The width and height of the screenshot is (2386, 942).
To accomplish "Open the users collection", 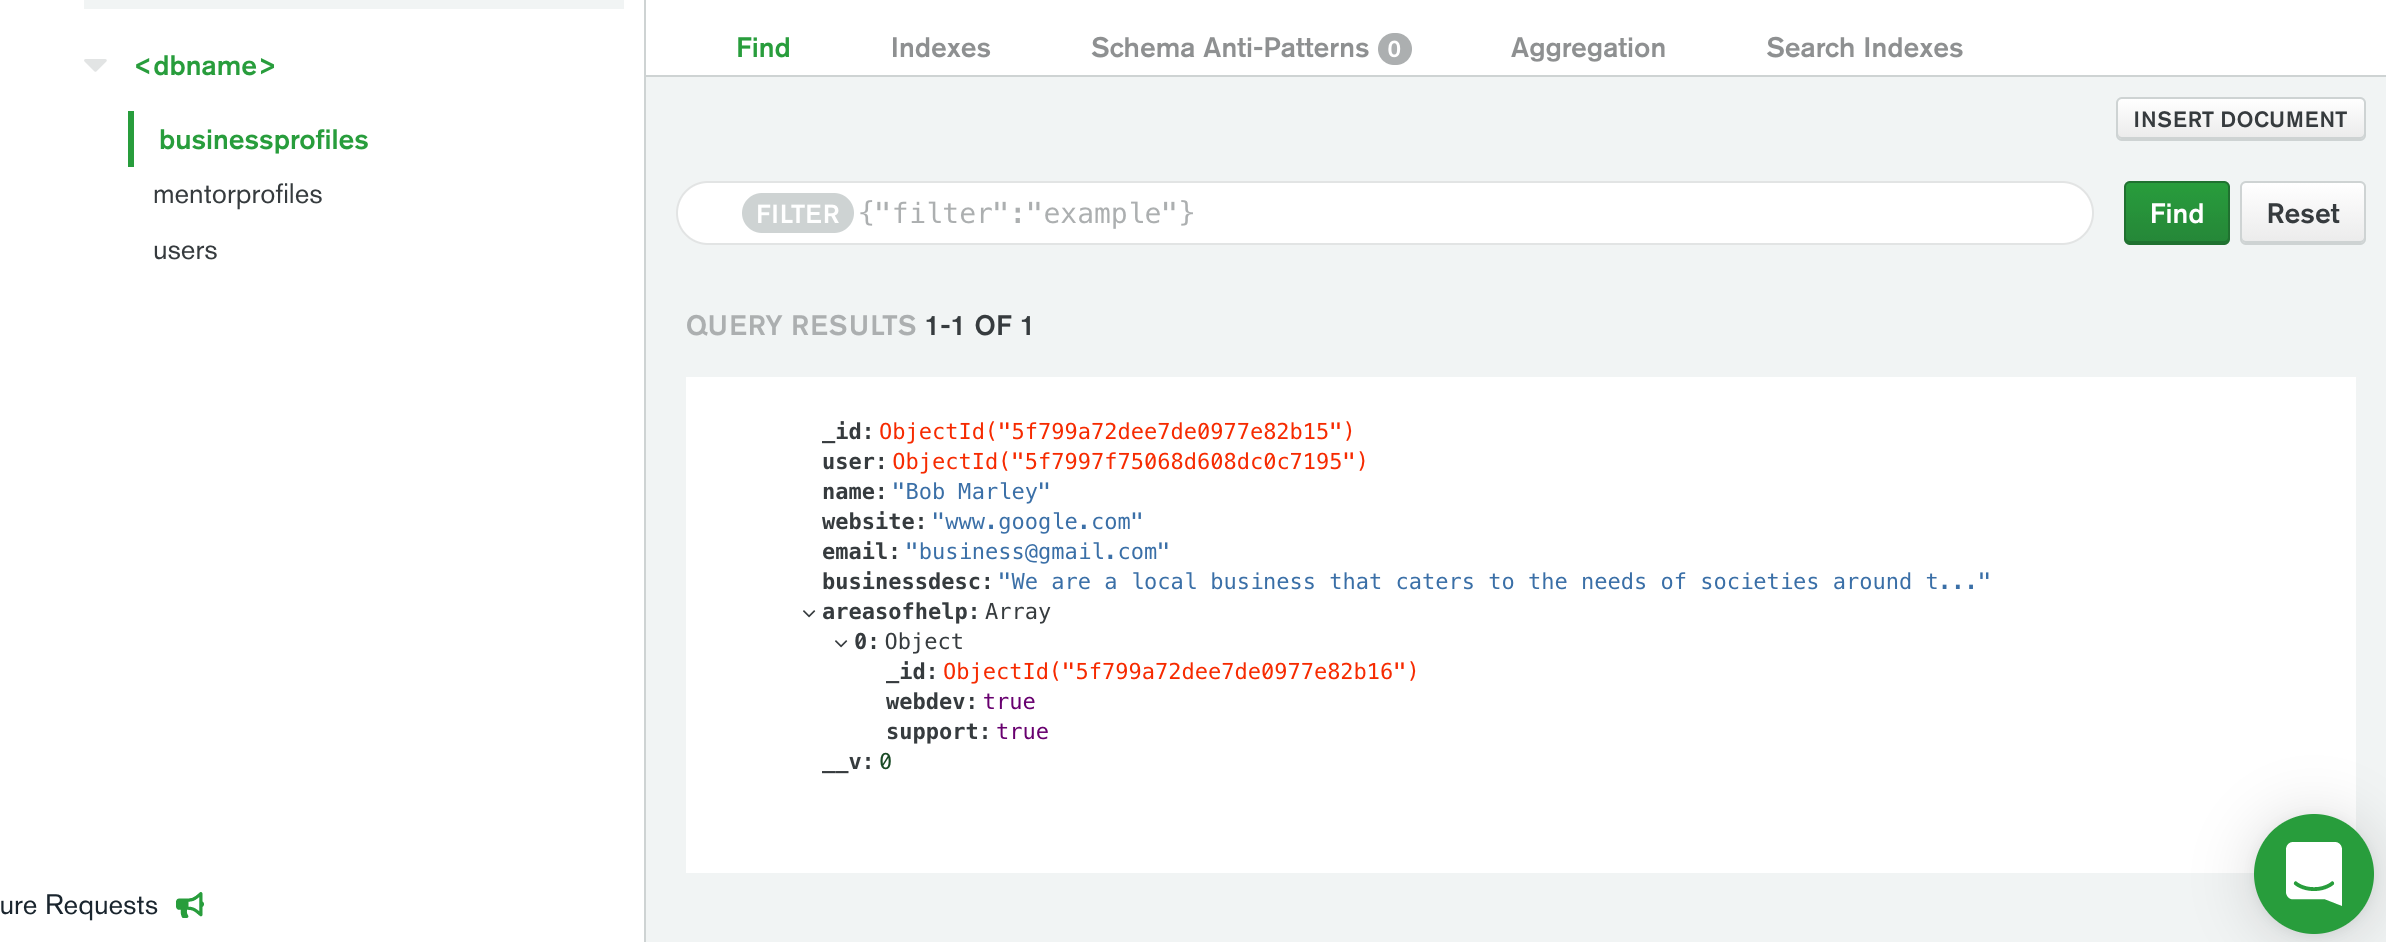I will pos(185,250).
